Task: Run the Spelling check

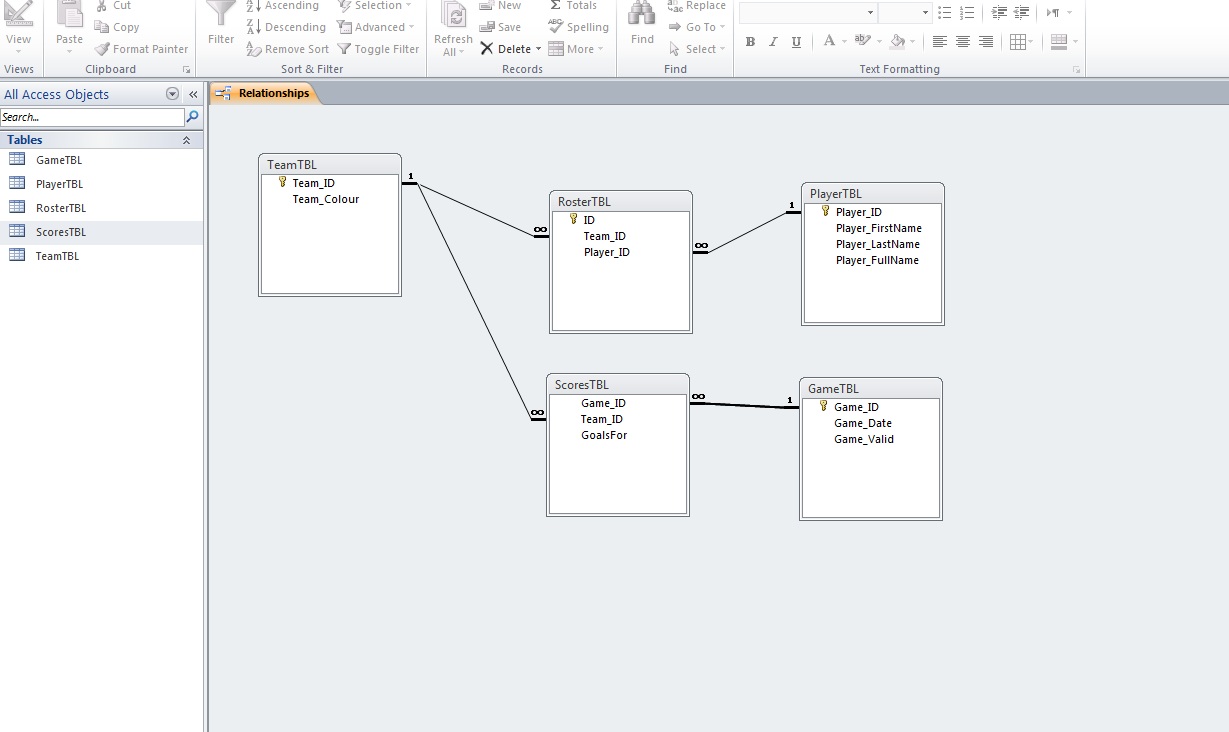Action: (x=578, y=27)
